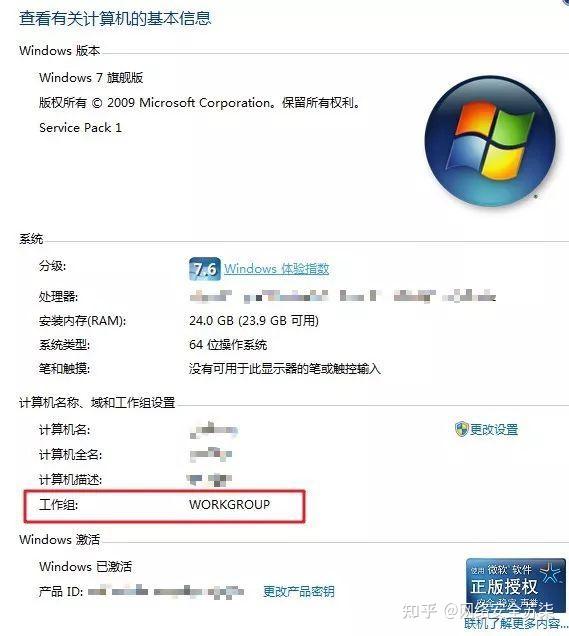
Task: Click the 工作组 label
Action: click(58, 505)
